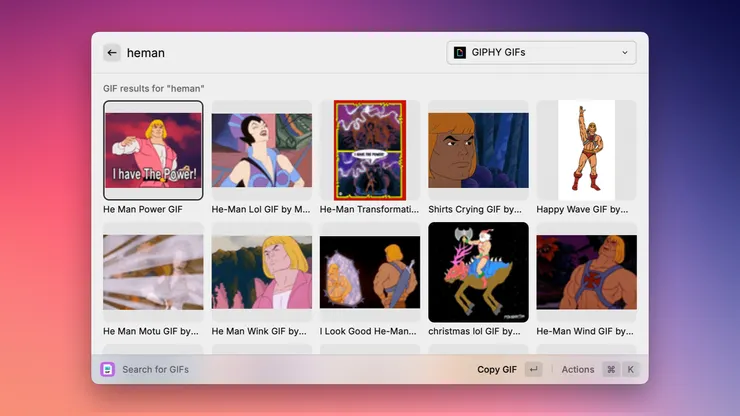Open the GIPHY GIFs source dropdown
The image size is (740, 416).
[x=541, y=52]
